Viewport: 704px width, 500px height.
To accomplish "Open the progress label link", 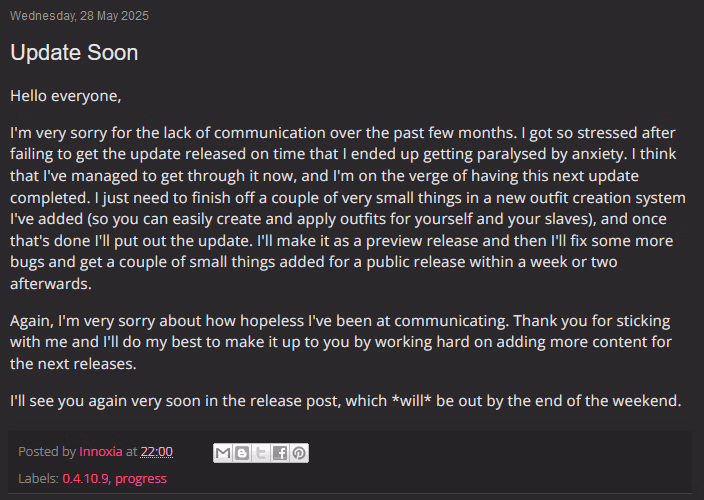I will click(x=141, y=479).
